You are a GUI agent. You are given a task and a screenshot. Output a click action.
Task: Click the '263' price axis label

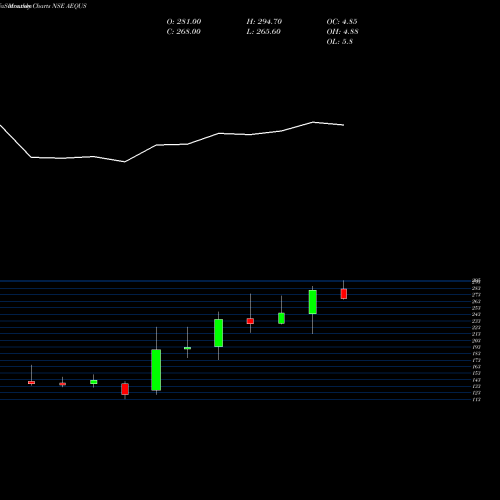[476, 301]
